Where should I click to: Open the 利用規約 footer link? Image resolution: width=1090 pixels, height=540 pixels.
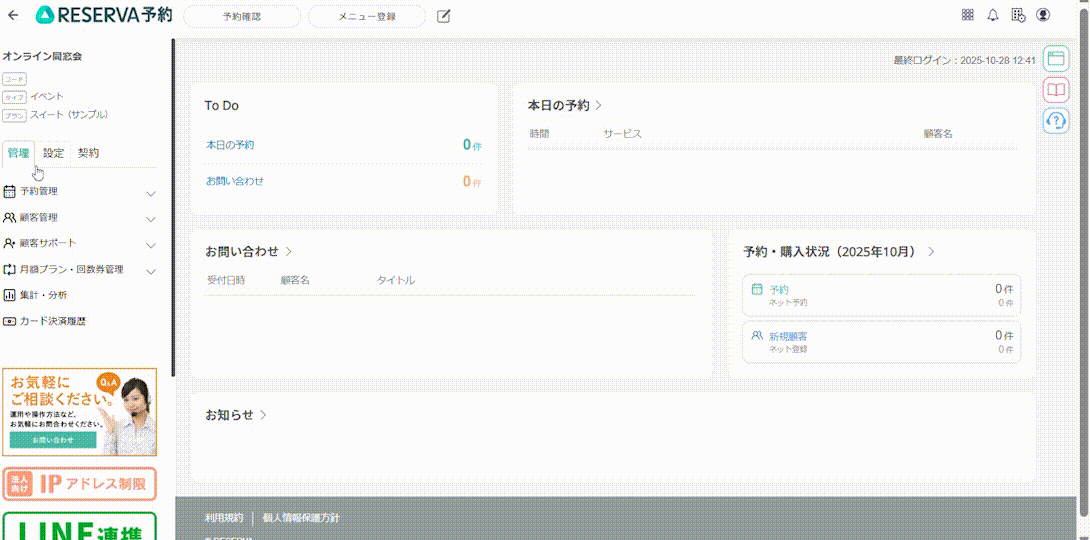pyautogui.click(x=224, y=518)
